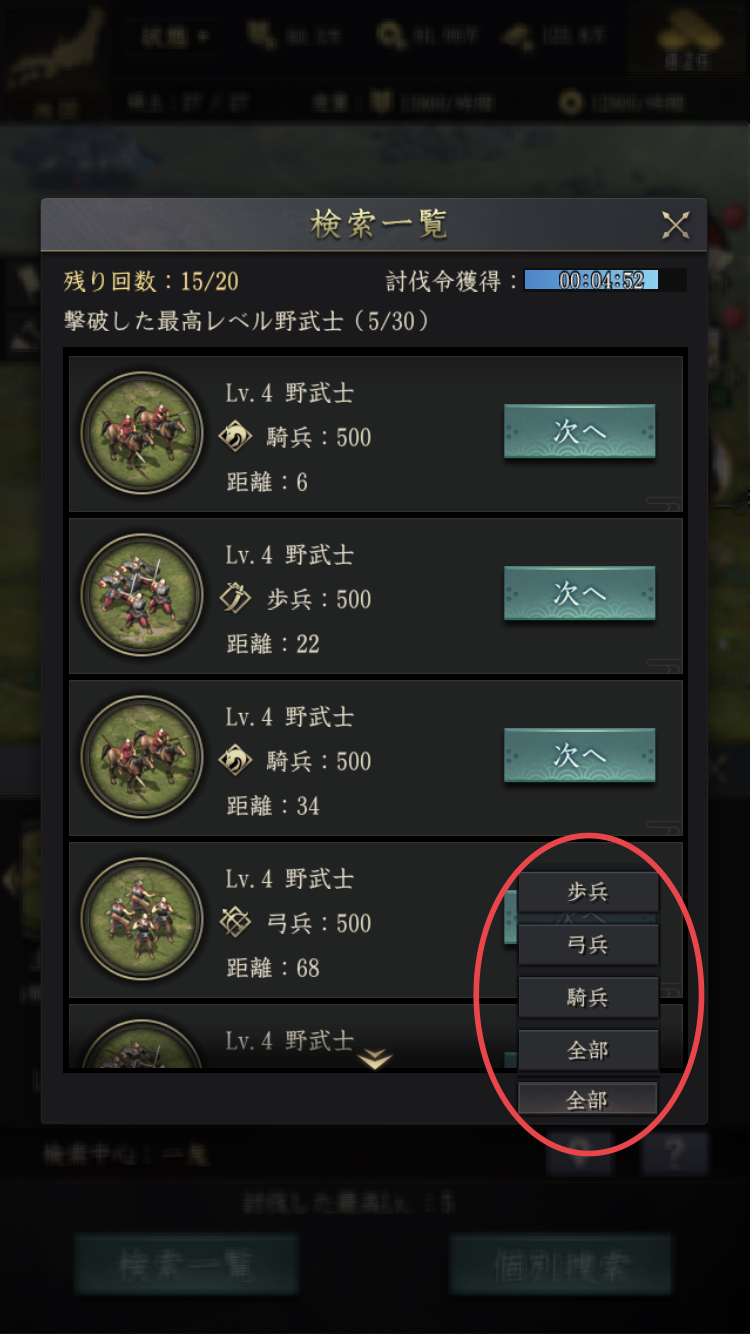Click the infantry portrait at distance 22
This screenshot has height=1334, width=750.
point(142,596)
